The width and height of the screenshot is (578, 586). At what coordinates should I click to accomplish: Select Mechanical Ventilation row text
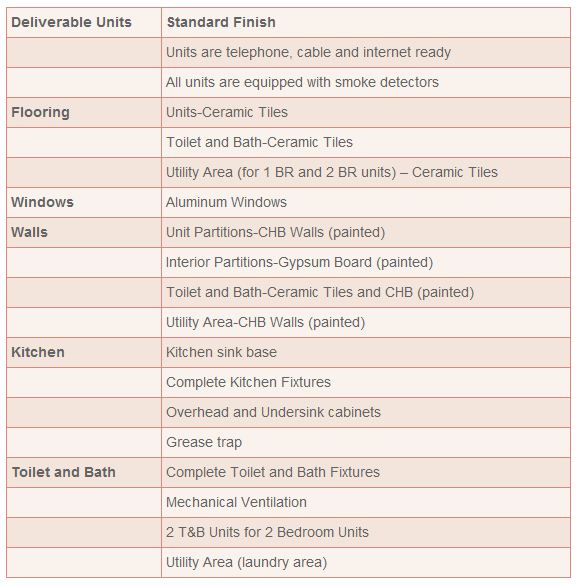tap(236, 502)
